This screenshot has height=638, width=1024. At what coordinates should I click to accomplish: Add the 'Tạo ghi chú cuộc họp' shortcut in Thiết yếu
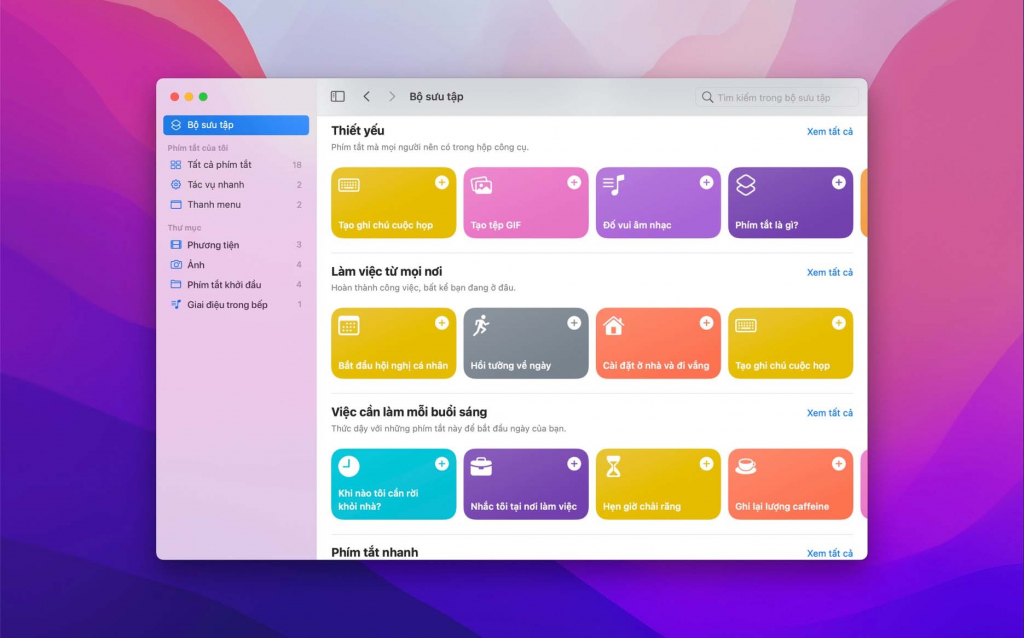[x=441, y=182]
